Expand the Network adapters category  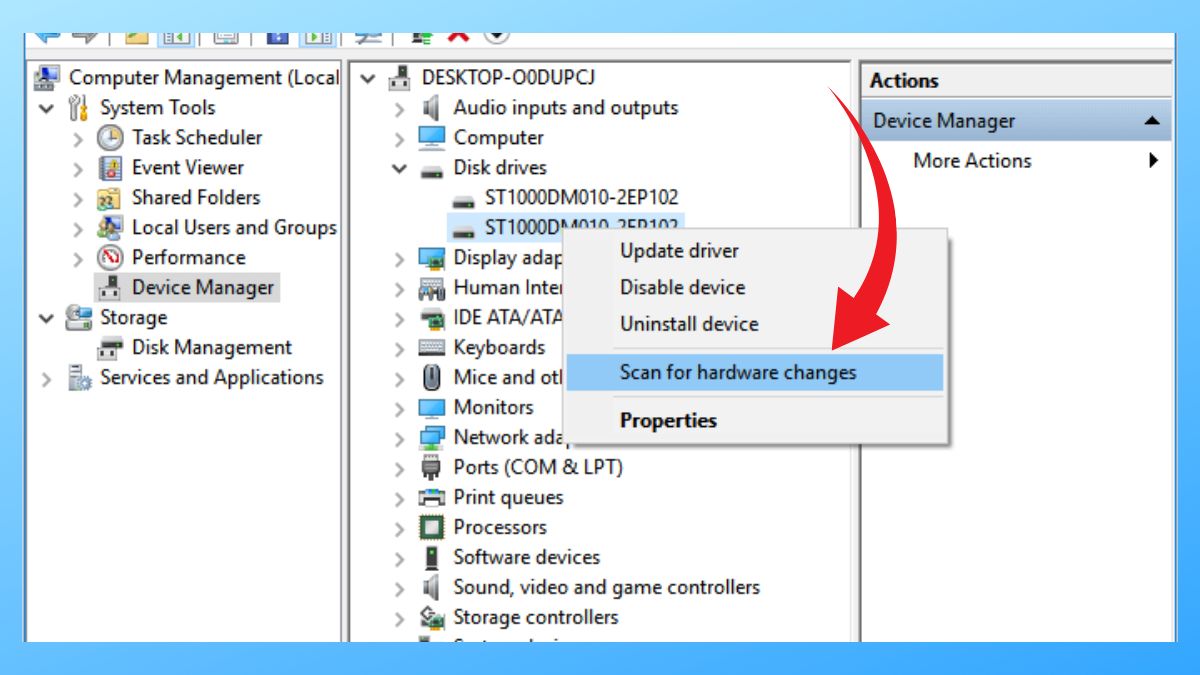[x=400, y=439]
